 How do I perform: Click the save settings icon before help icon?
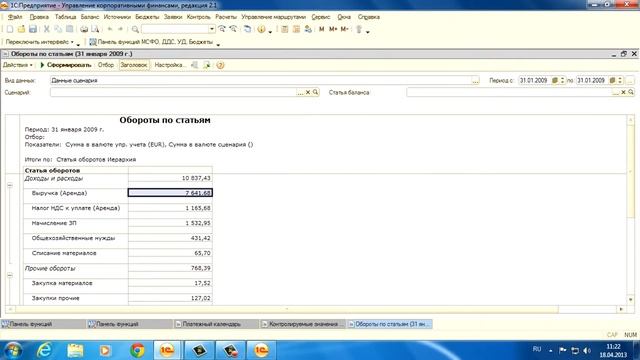pyautogui.click(x=207, y=65)
